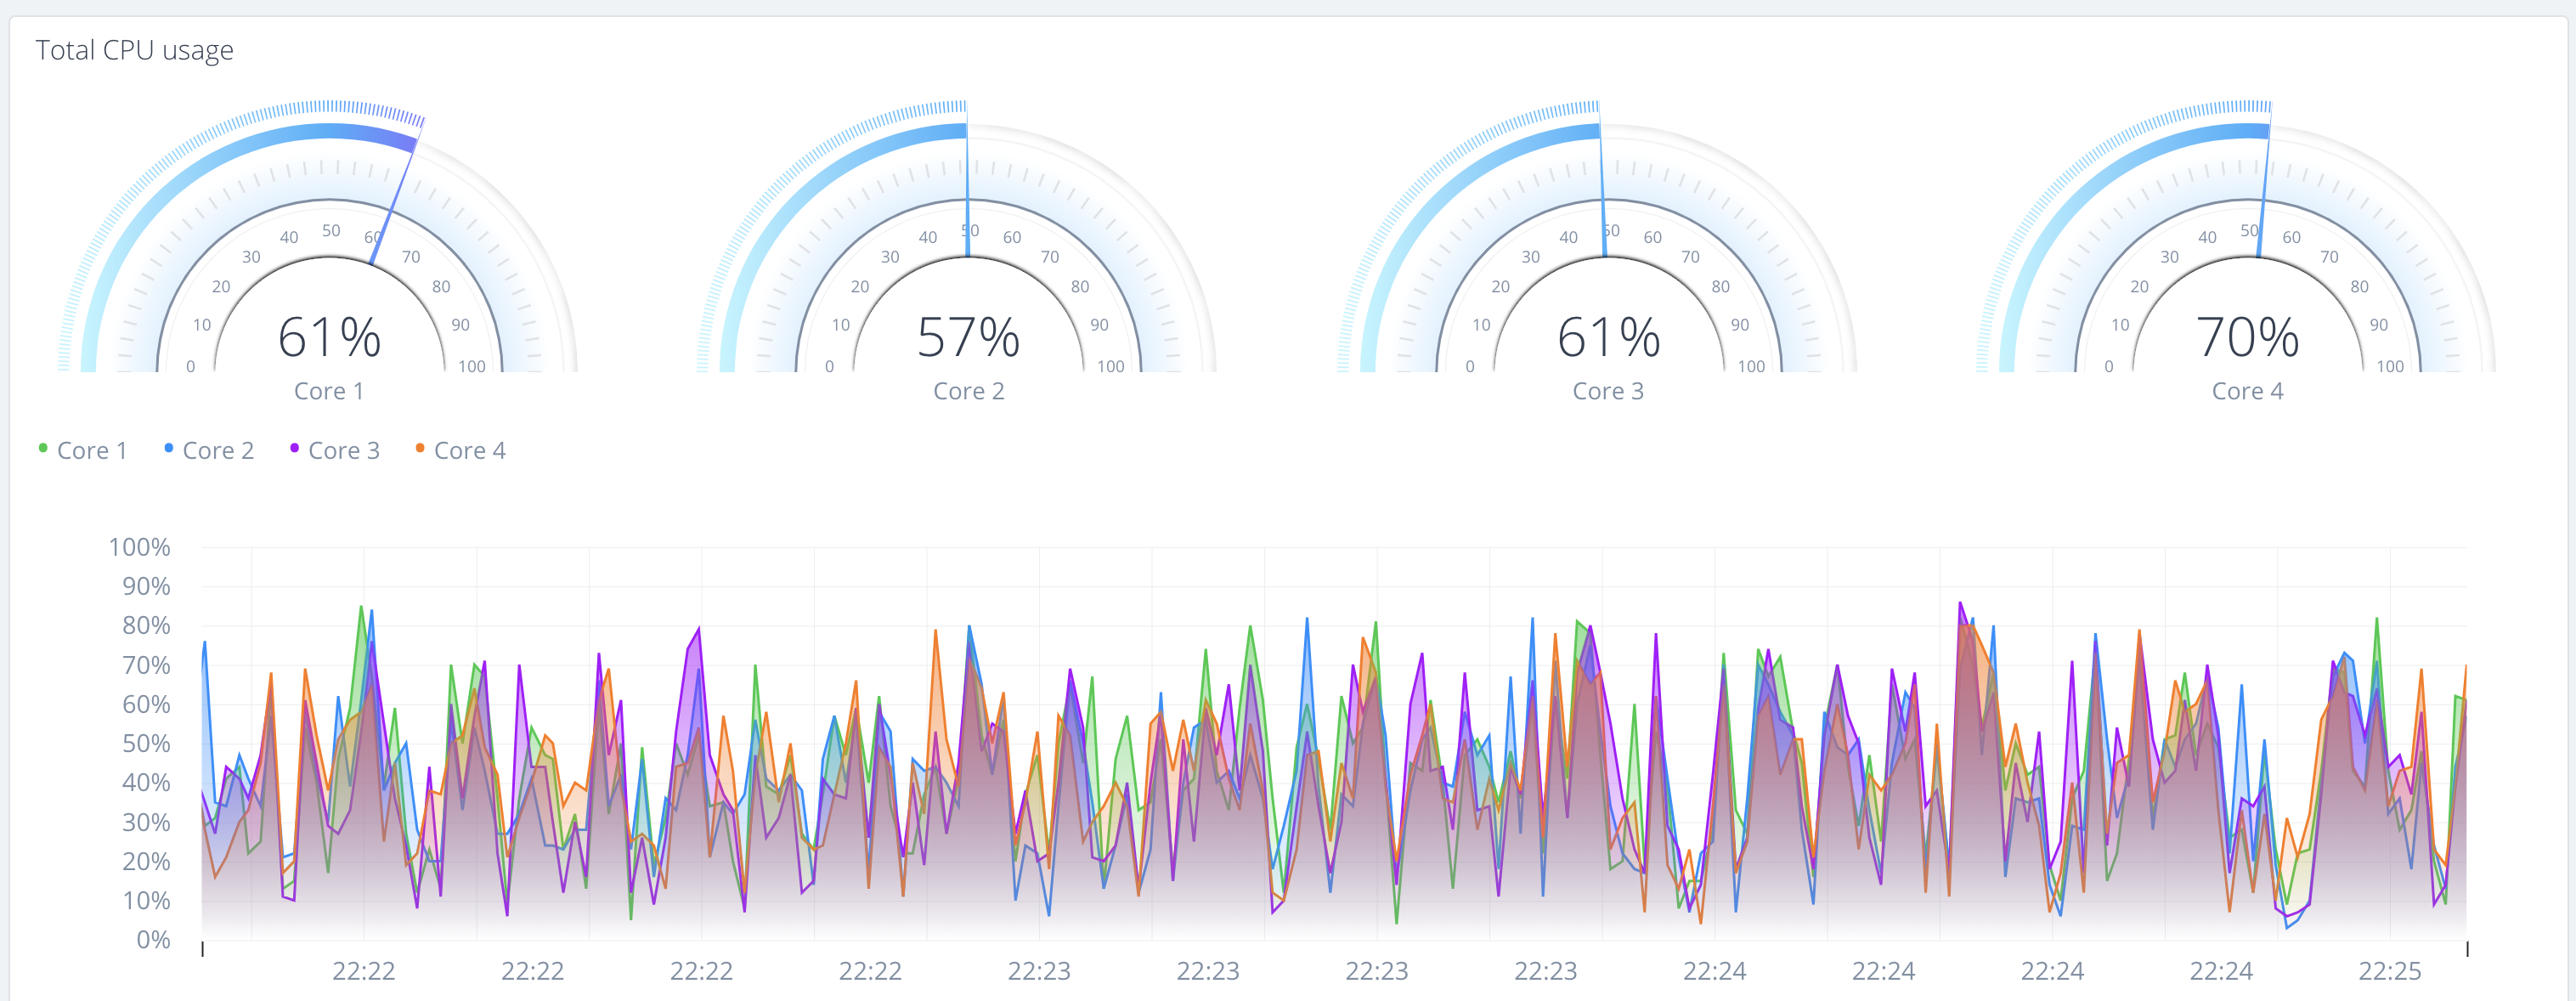
Task: Click the 70% label on chart y-axis
Action: [146, 665]
